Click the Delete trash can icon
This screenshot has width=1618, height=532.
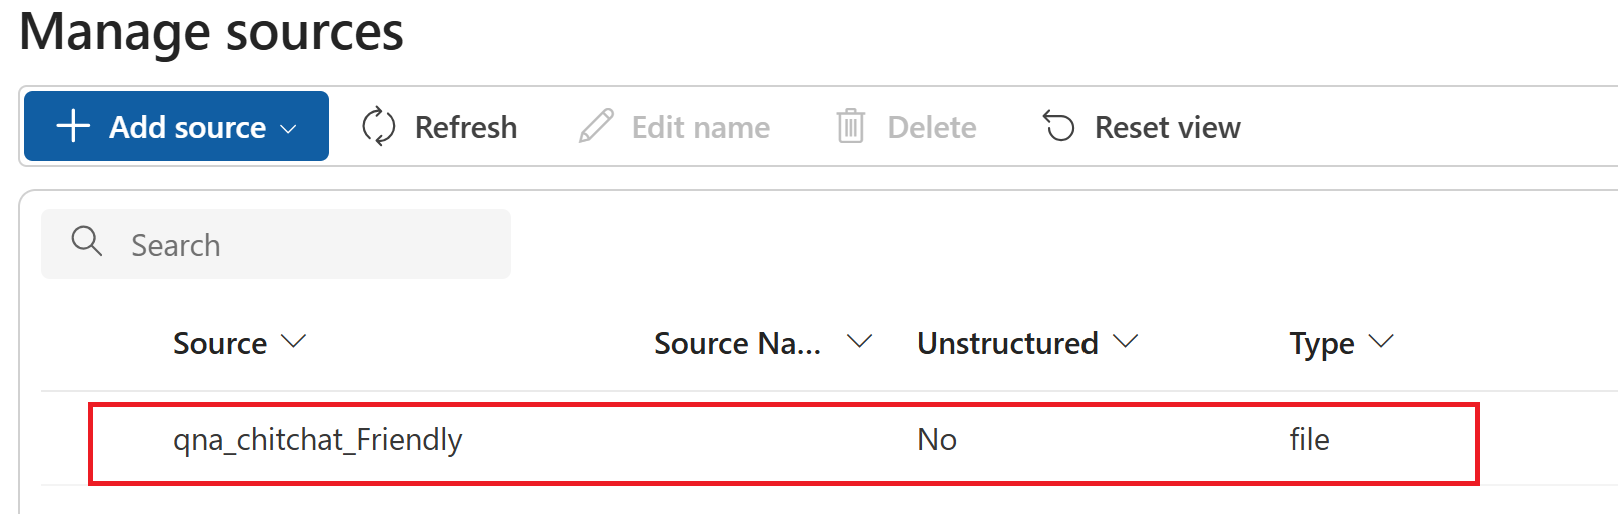[x=851, y=127]
